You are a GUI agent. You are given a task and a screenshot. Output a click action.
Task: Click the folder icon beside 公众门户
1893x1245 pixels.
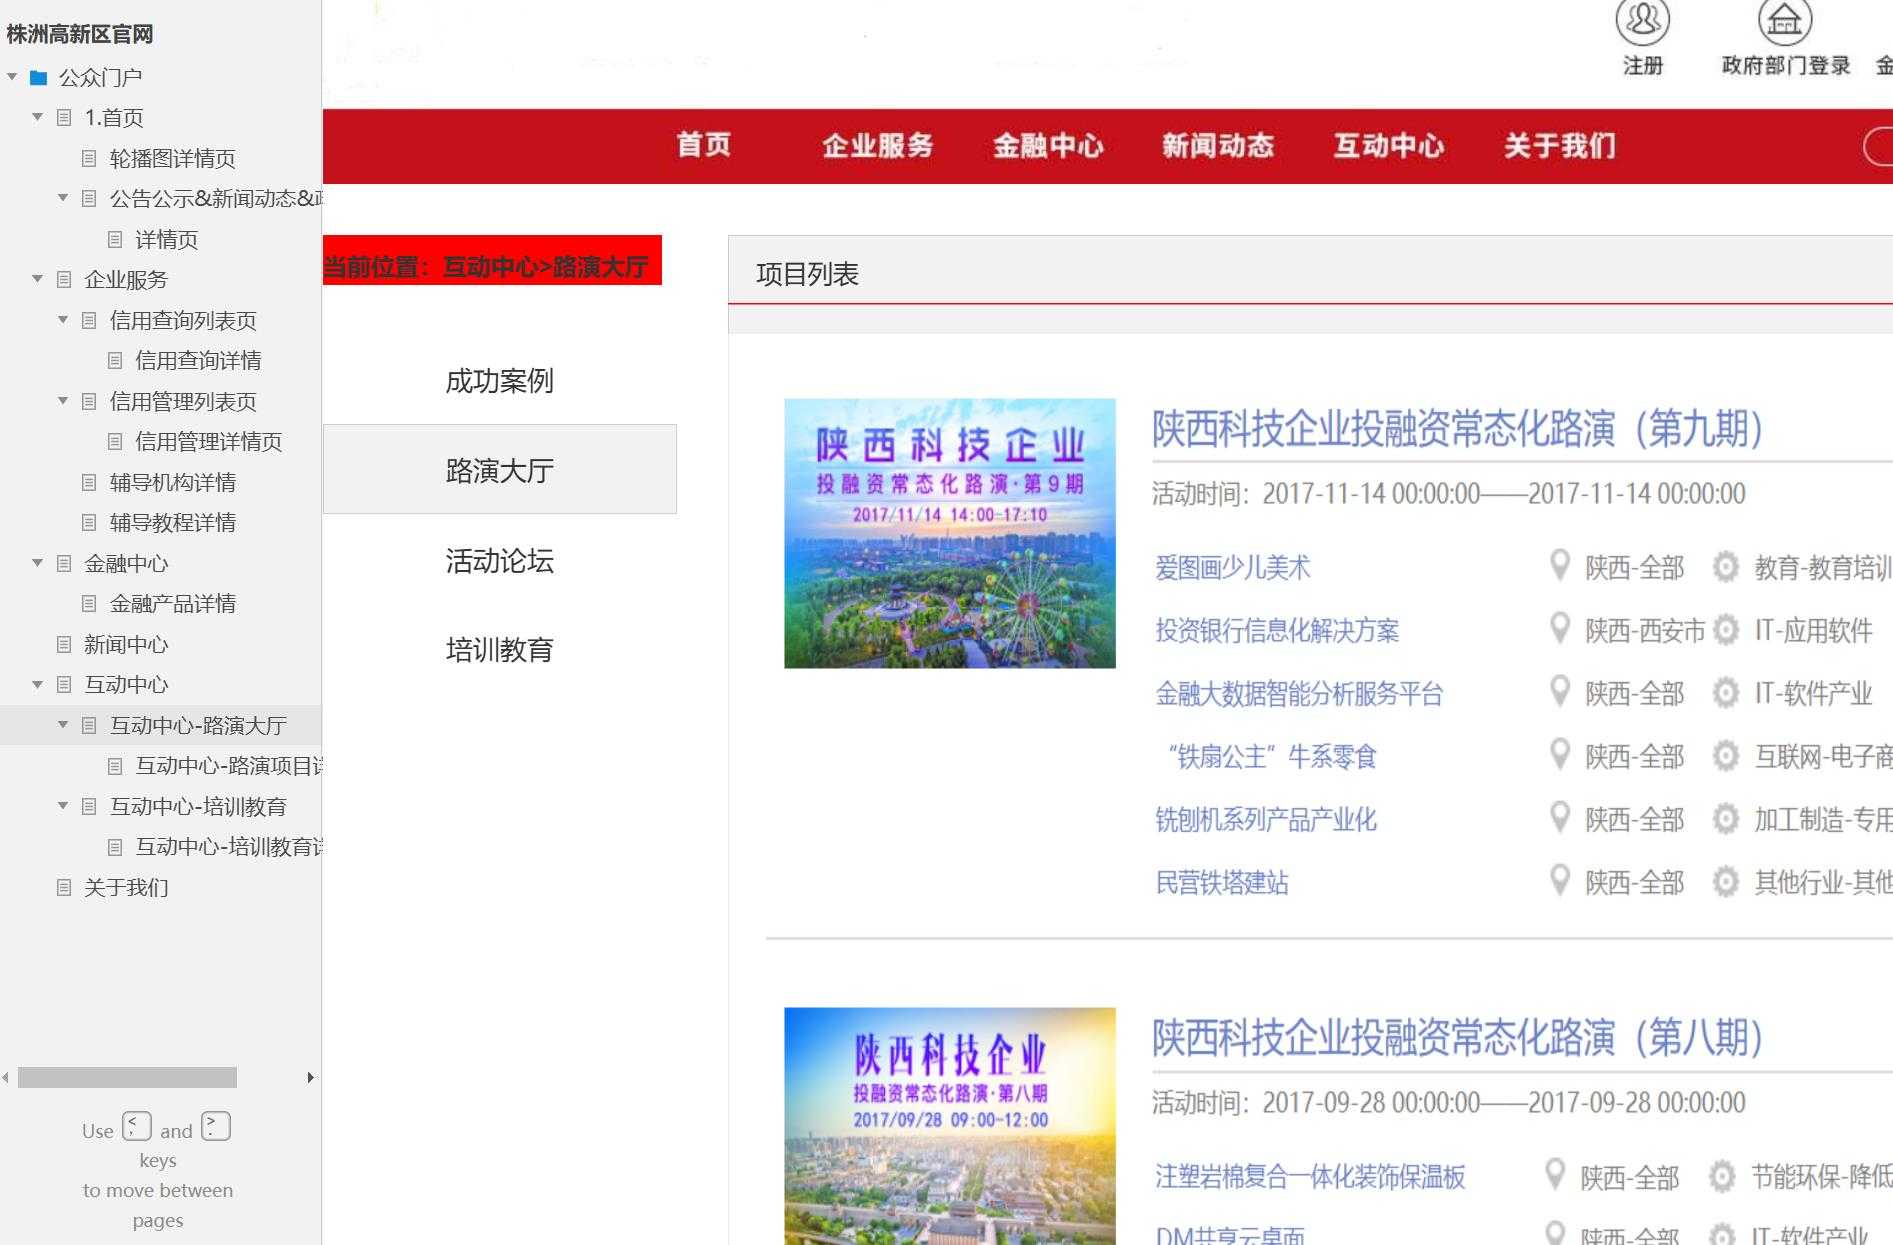click(38, 75)
